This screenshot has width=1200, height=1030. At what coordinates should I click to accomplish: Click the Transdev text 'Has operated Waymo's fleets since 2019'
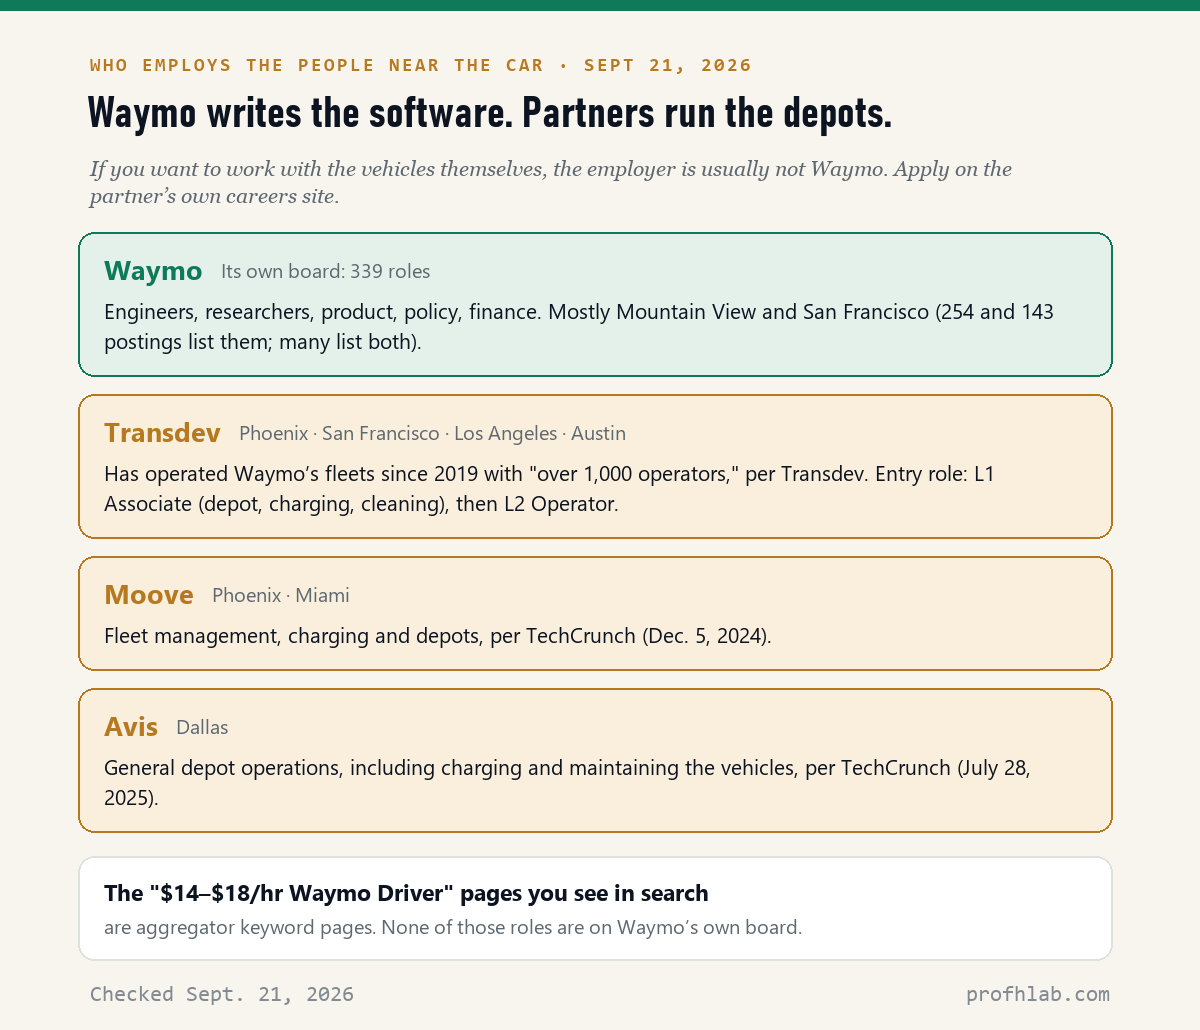[549, 489]
